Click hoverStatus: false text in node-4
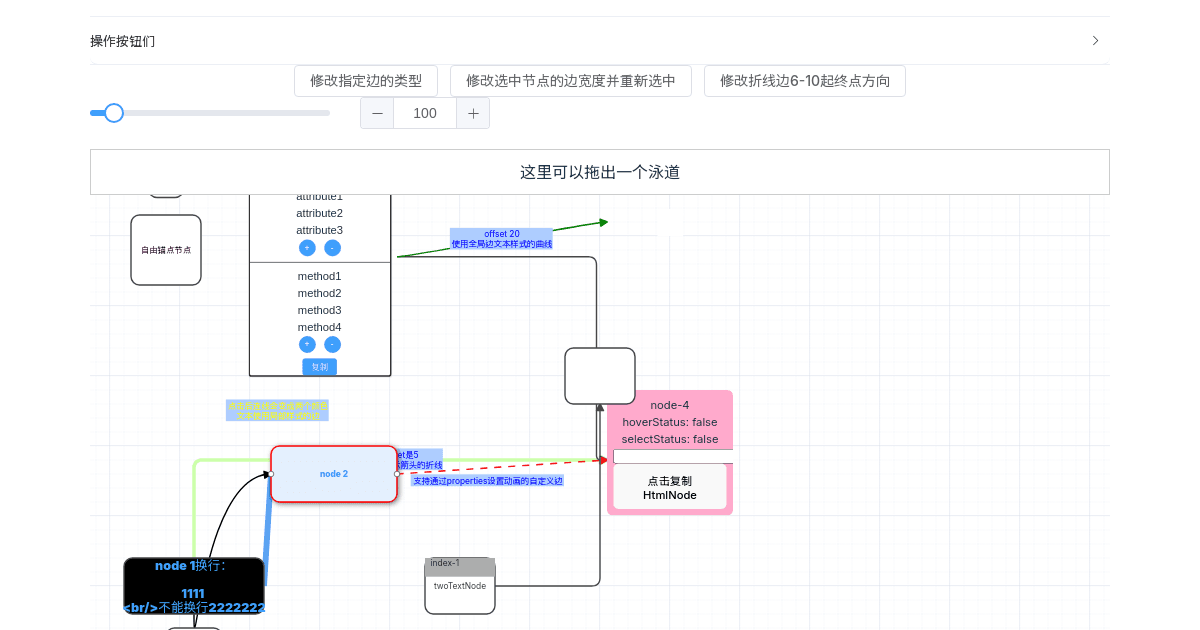The image size is (1200, 630). 670,422
